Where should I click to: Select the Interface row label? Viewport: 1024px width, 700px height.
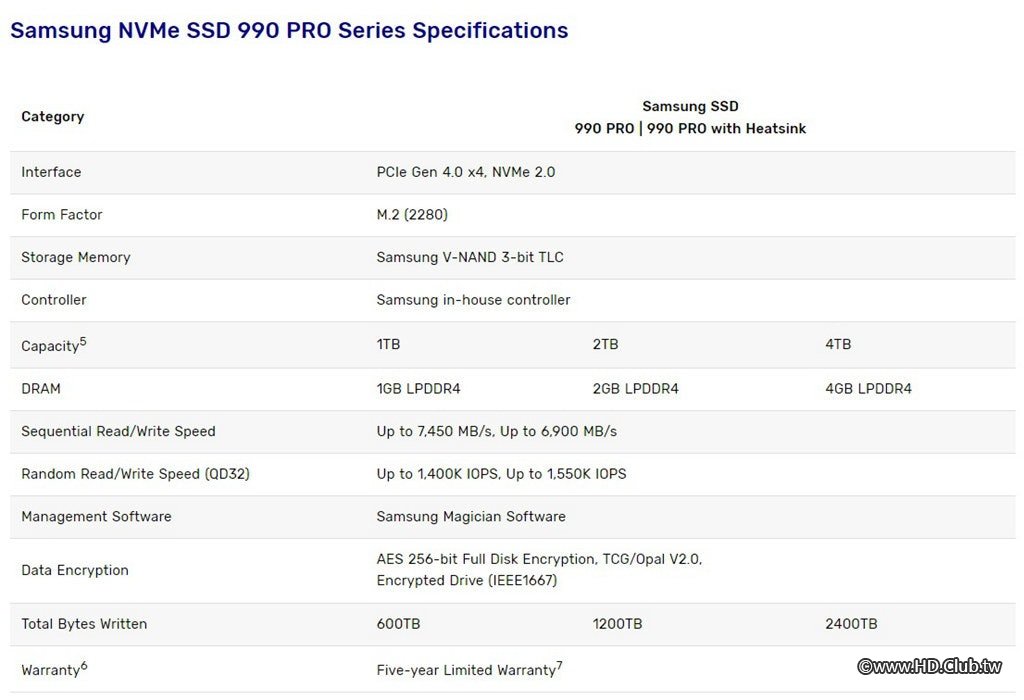[51, 172]
